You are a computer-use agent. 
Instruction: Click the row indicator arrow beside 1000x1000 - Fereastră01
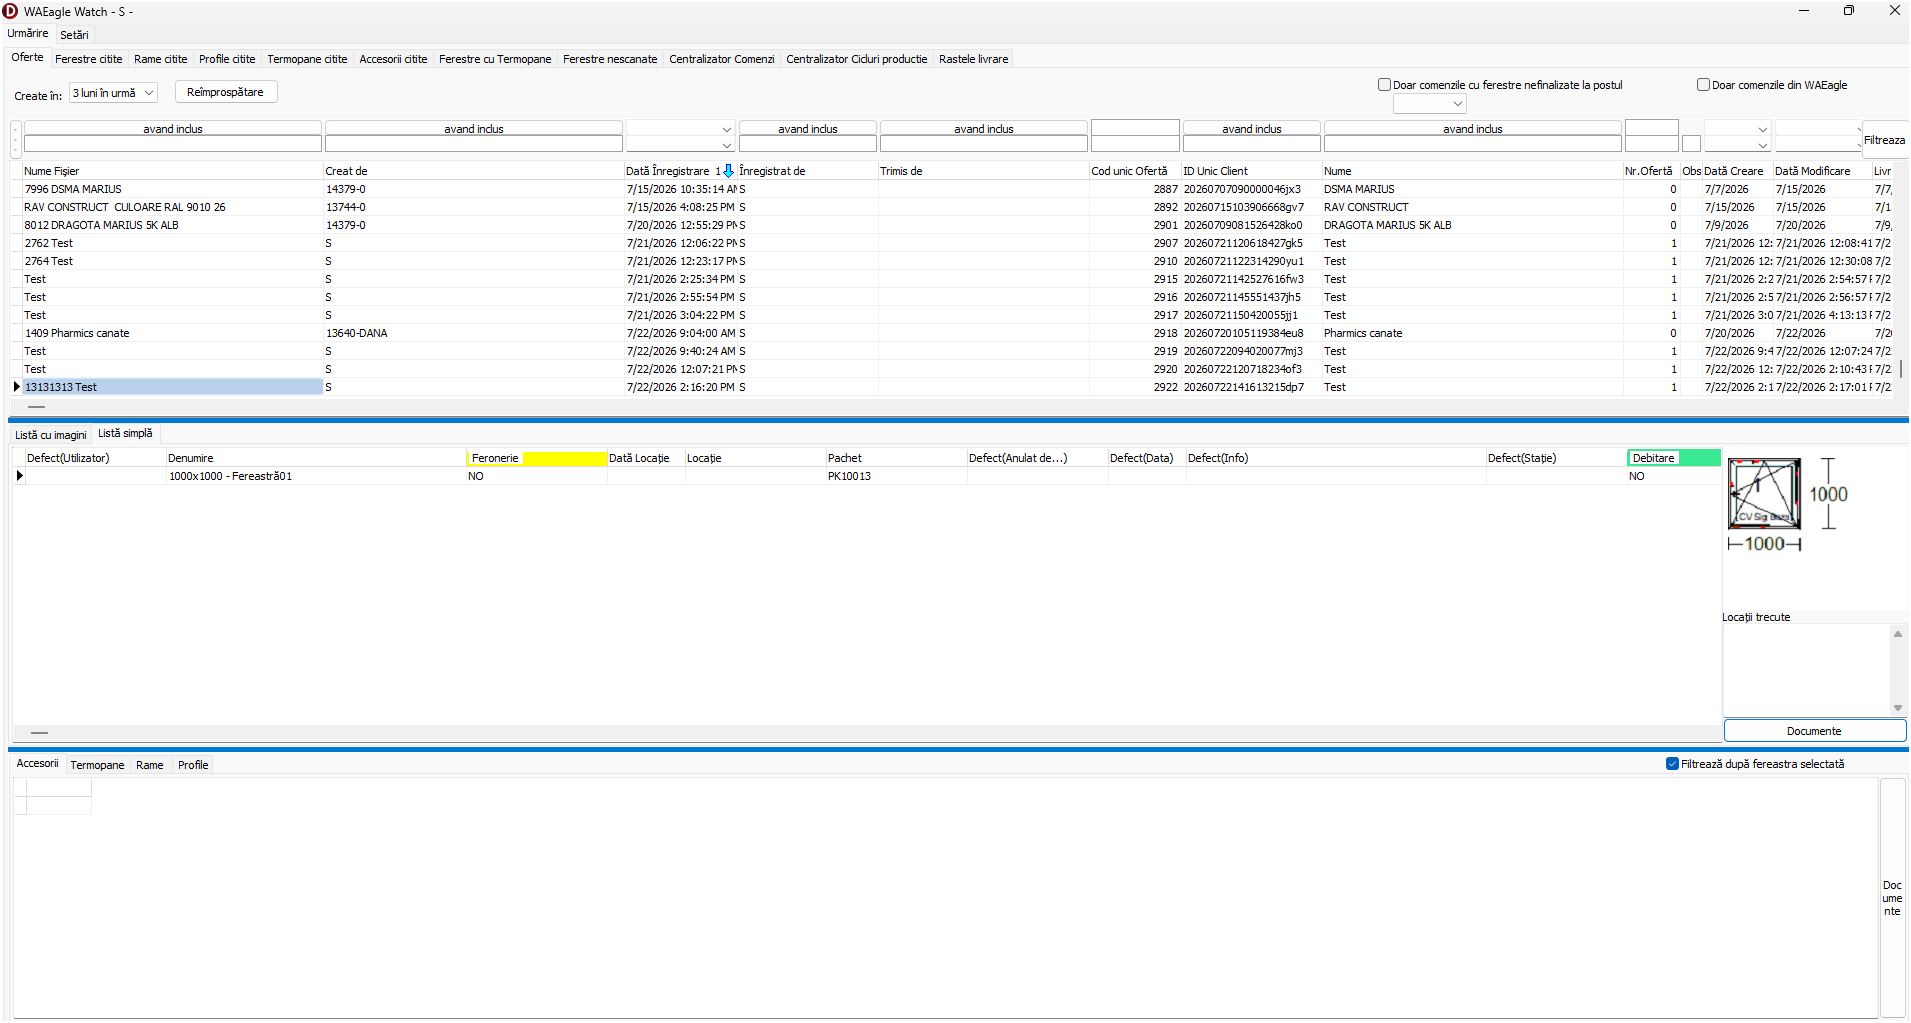(19, 476)
